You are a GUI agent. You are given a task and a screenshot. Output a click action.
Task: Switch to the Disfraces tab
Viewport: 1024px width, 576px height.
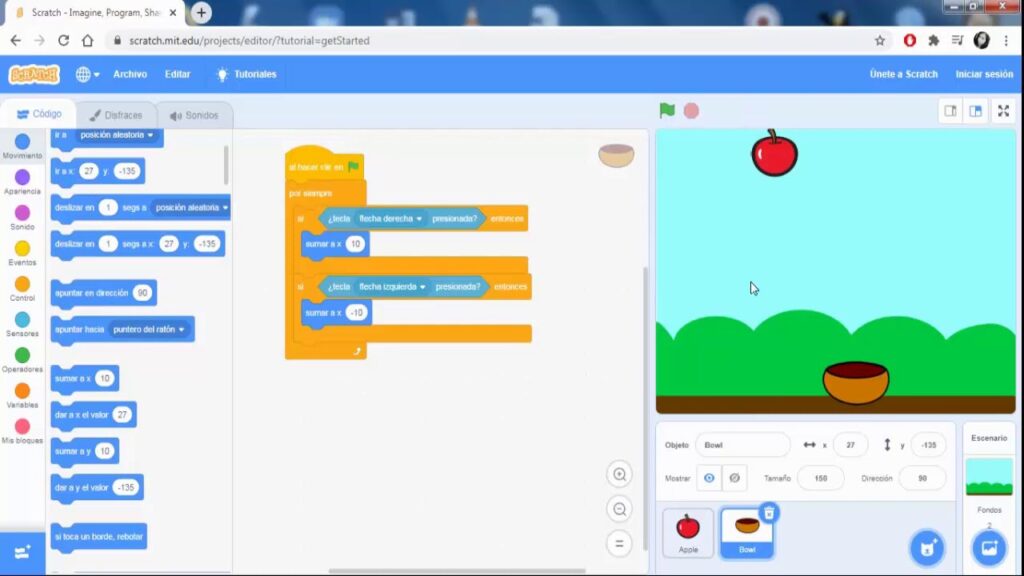(116, 115)
